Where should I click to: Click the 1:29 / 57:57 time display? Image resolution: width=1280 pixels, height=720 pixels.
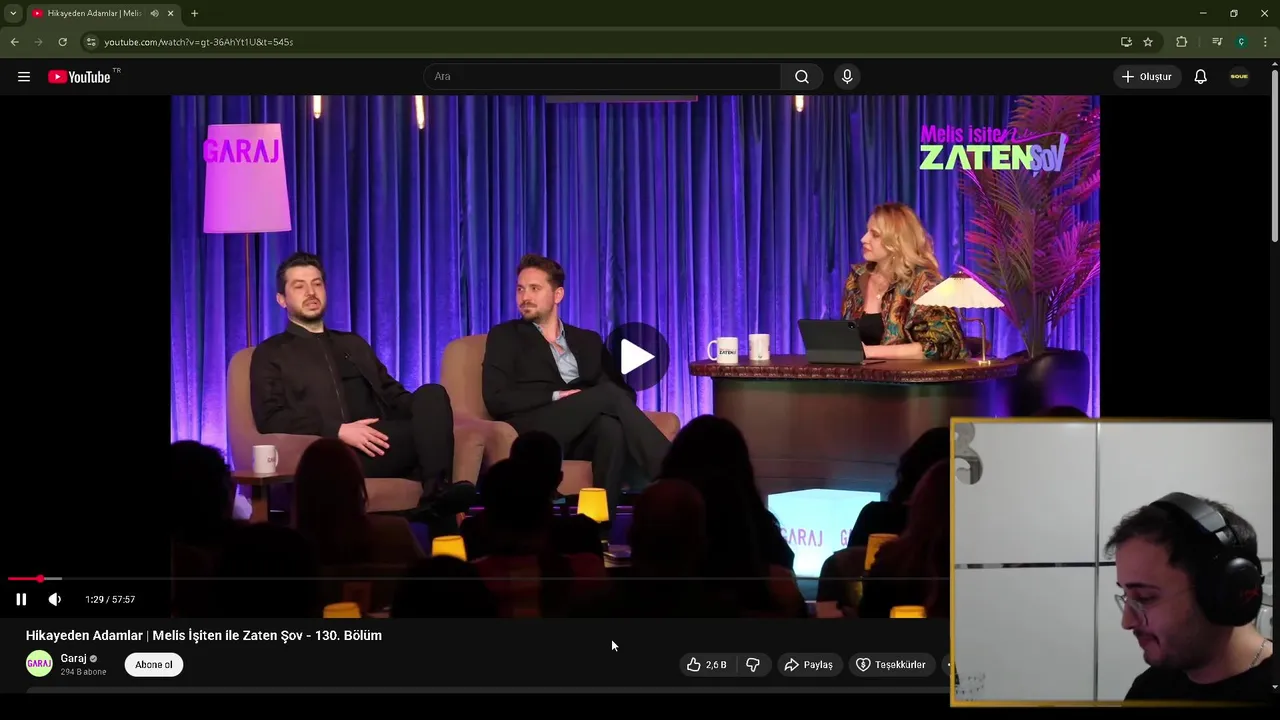[x=110, y=599]
